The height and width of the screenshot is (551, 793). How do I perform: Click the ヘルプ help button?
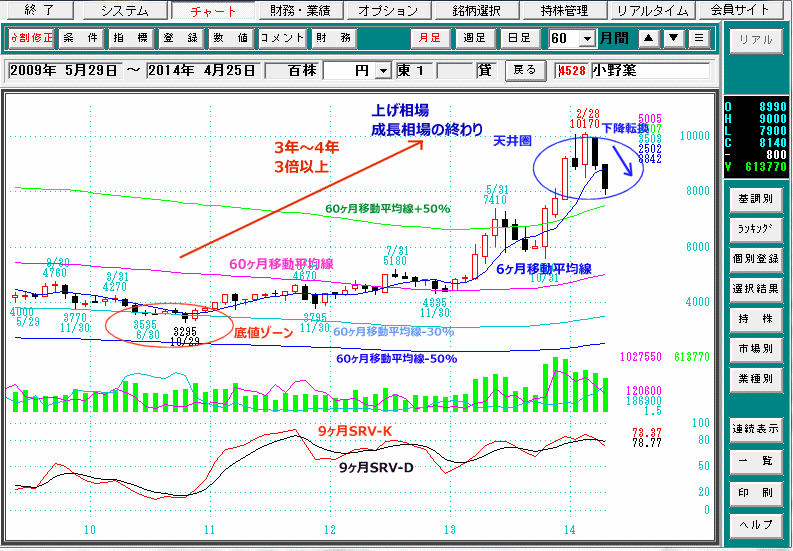[x=756, y=524]
